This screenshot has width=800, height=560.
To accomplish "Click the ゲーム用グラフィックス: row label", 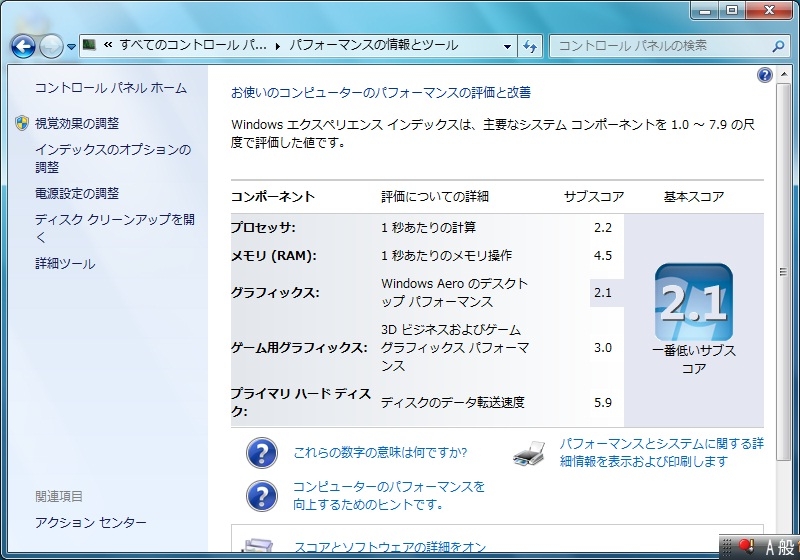I will tap(299, 348).
